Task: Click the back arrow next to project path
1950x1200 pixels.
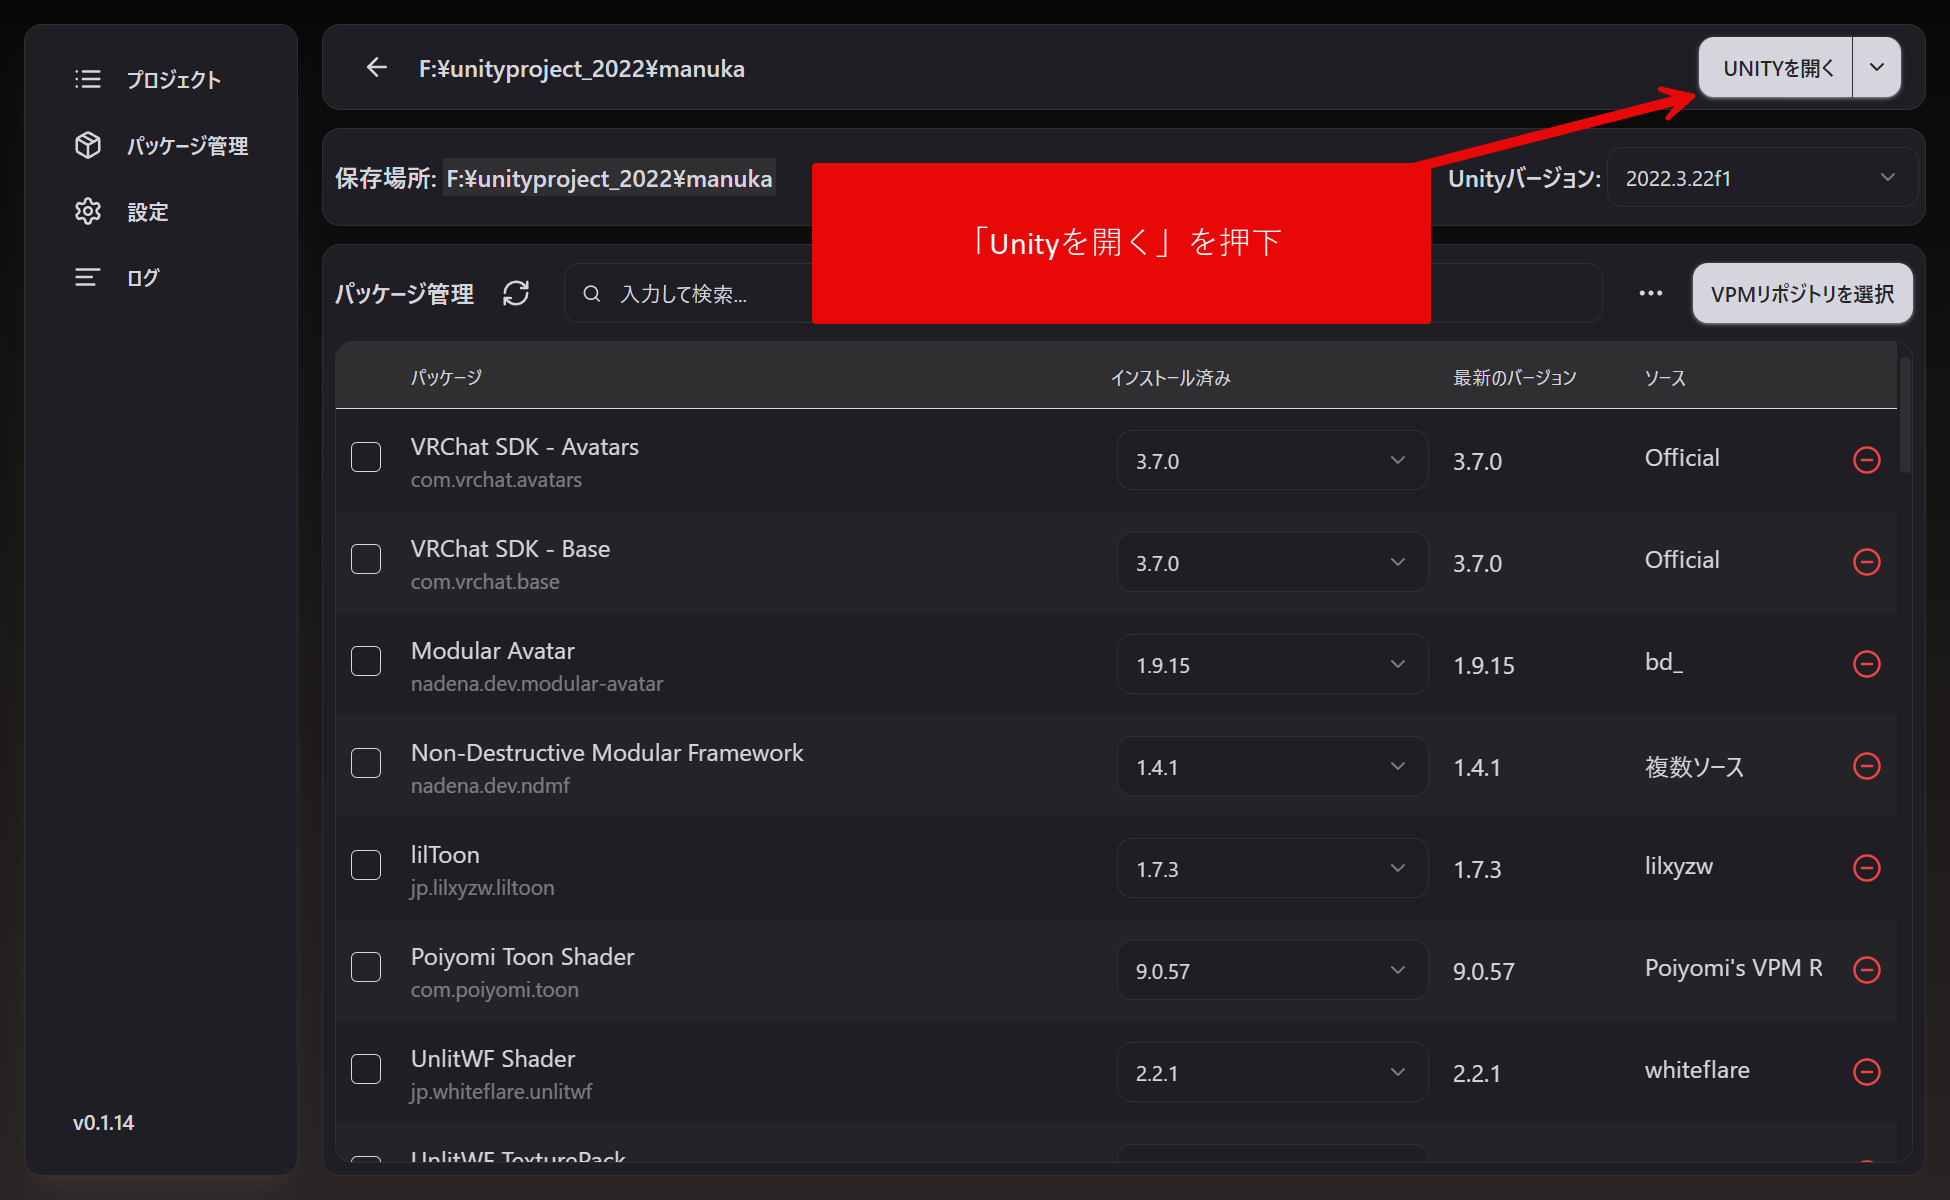Action: 376,68
